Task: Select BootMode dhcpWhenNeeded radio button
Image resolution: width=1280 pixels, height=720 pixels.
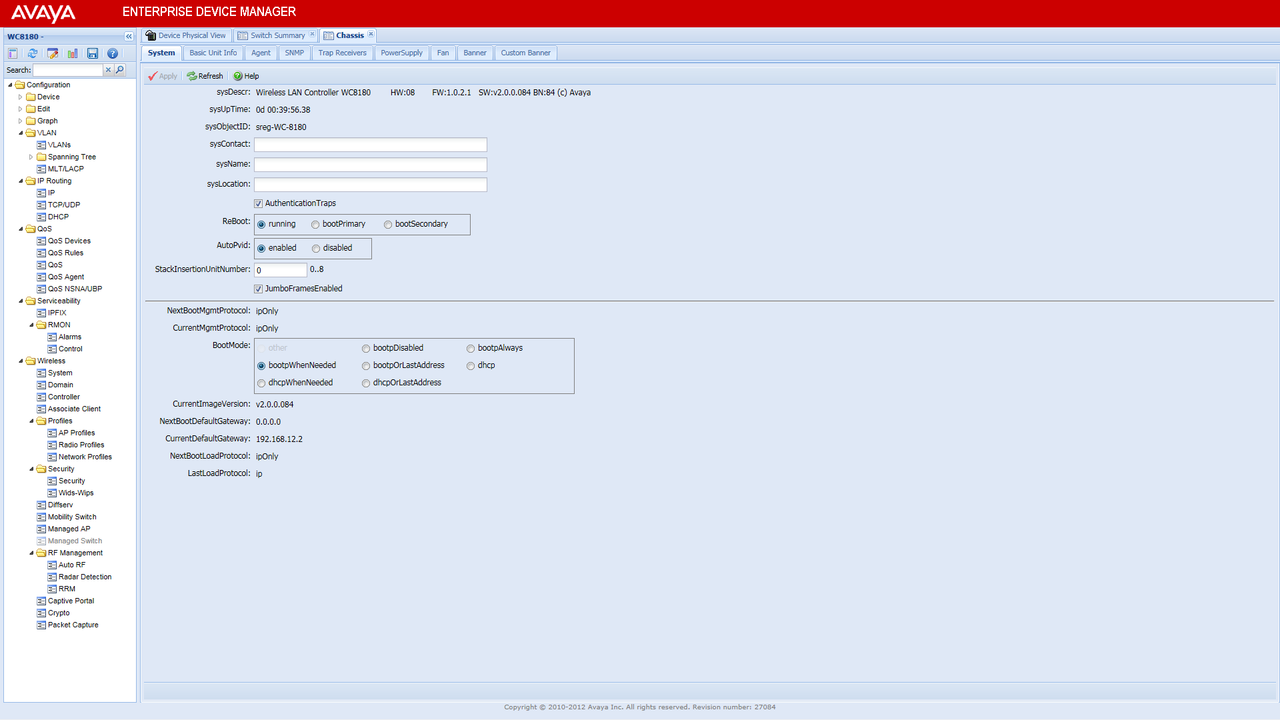Action: coord(262,383)
